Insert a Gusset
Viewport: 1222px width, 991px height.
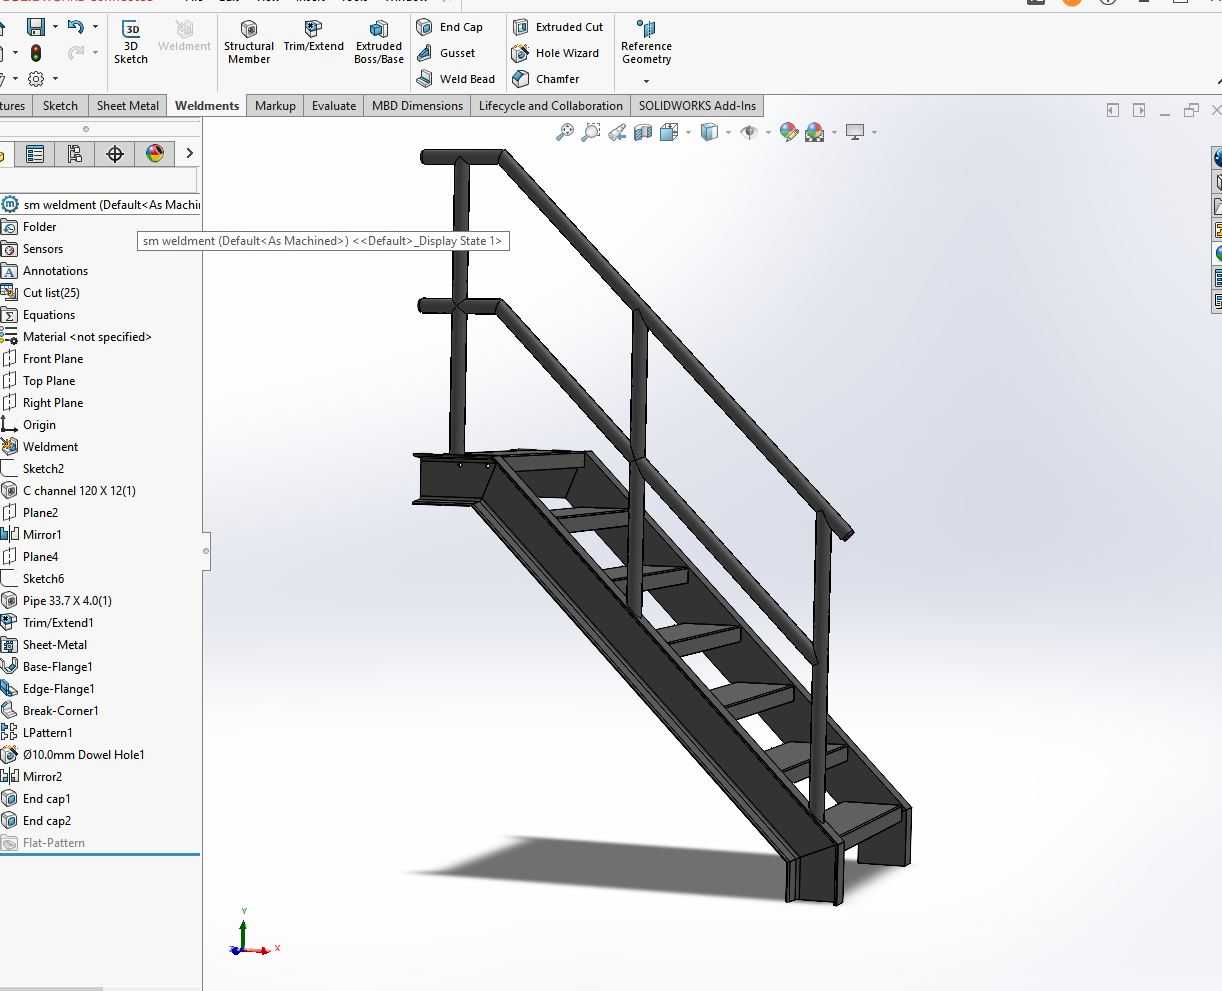446,53
